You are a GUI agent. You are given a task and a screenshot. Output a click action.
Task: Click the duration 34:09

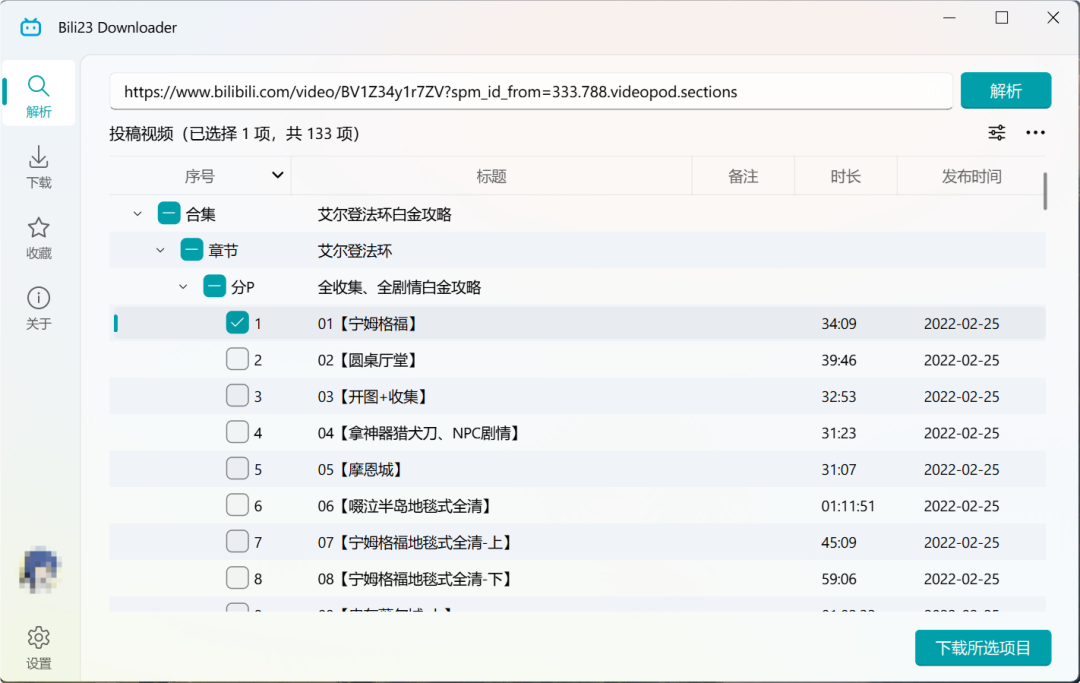pyautogui.click(x=839, y=324)
